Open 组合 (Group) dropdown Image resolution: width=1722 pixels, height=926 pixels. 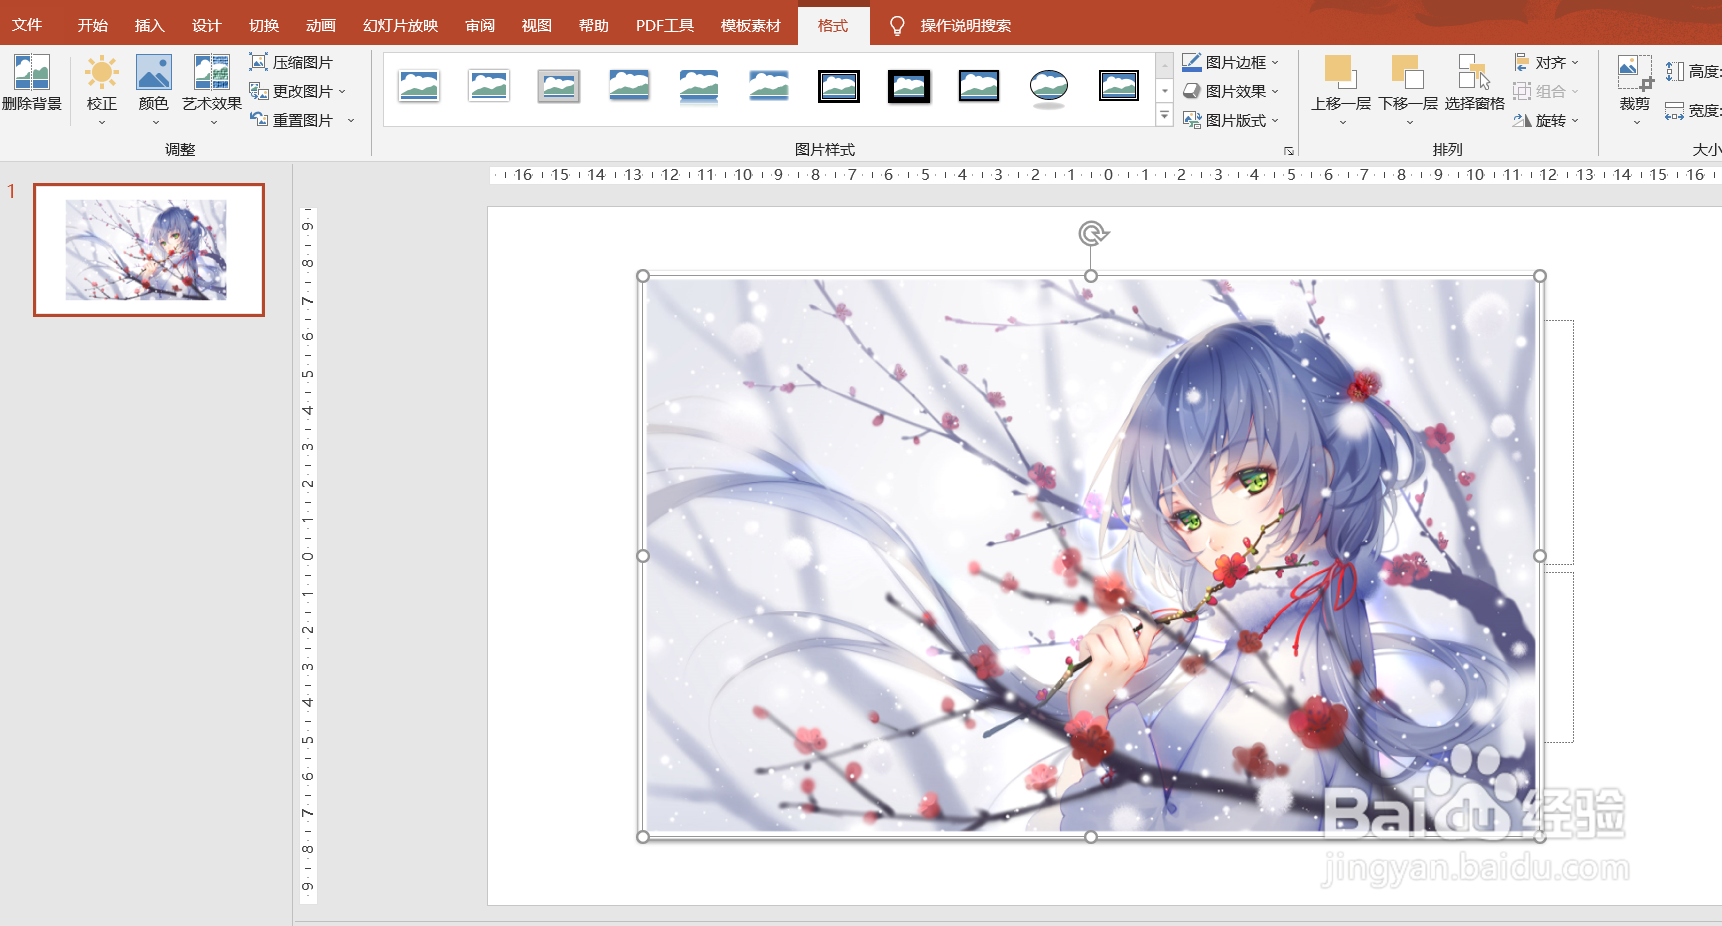(1546, 91)
